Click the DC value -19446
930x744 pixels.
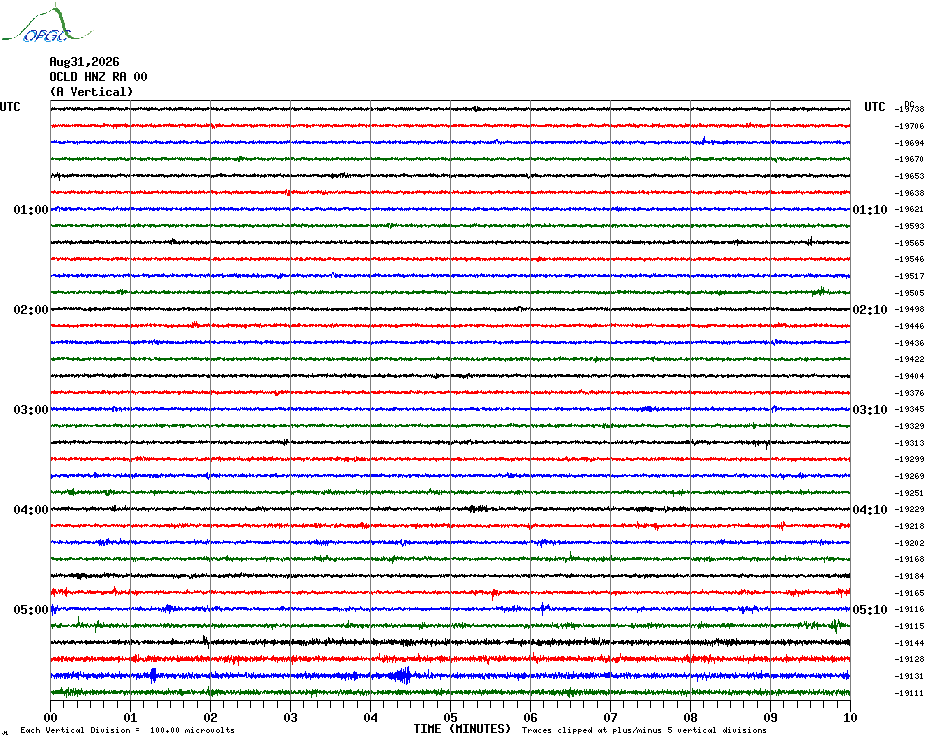click(x=909, y=326)
